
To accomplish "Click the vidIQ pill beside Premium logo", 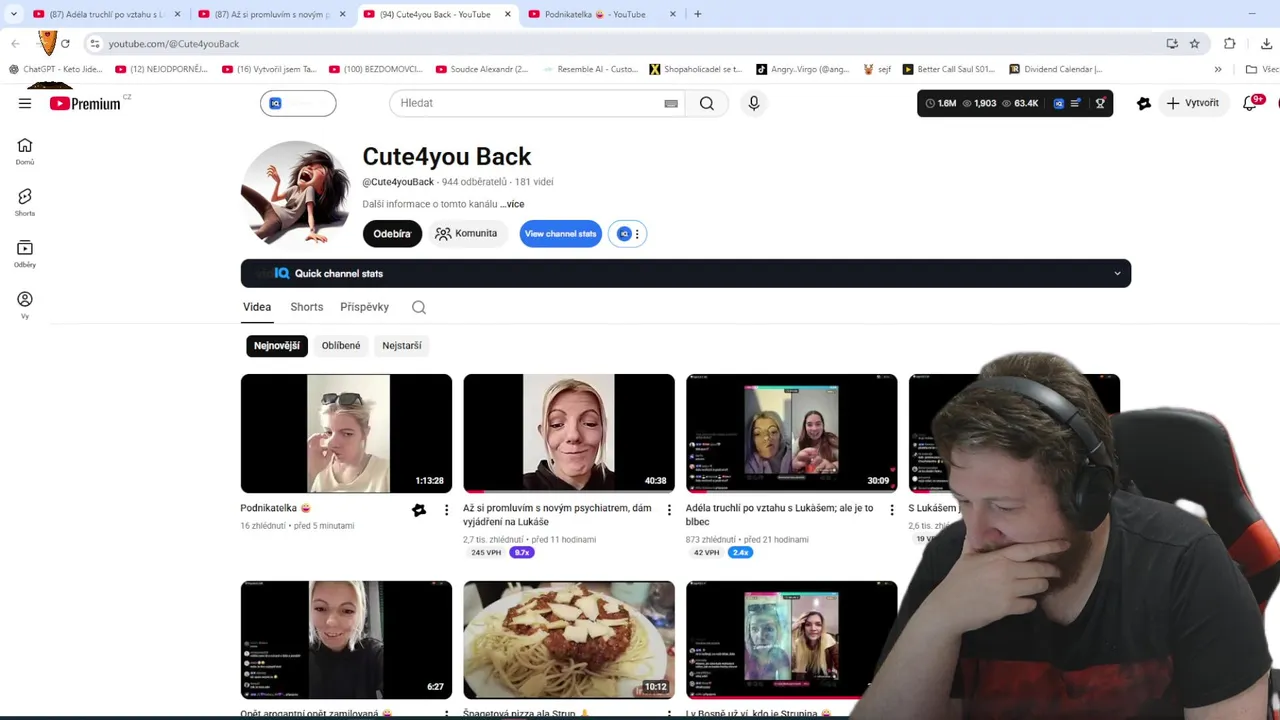I will click(x=298, y=103).
